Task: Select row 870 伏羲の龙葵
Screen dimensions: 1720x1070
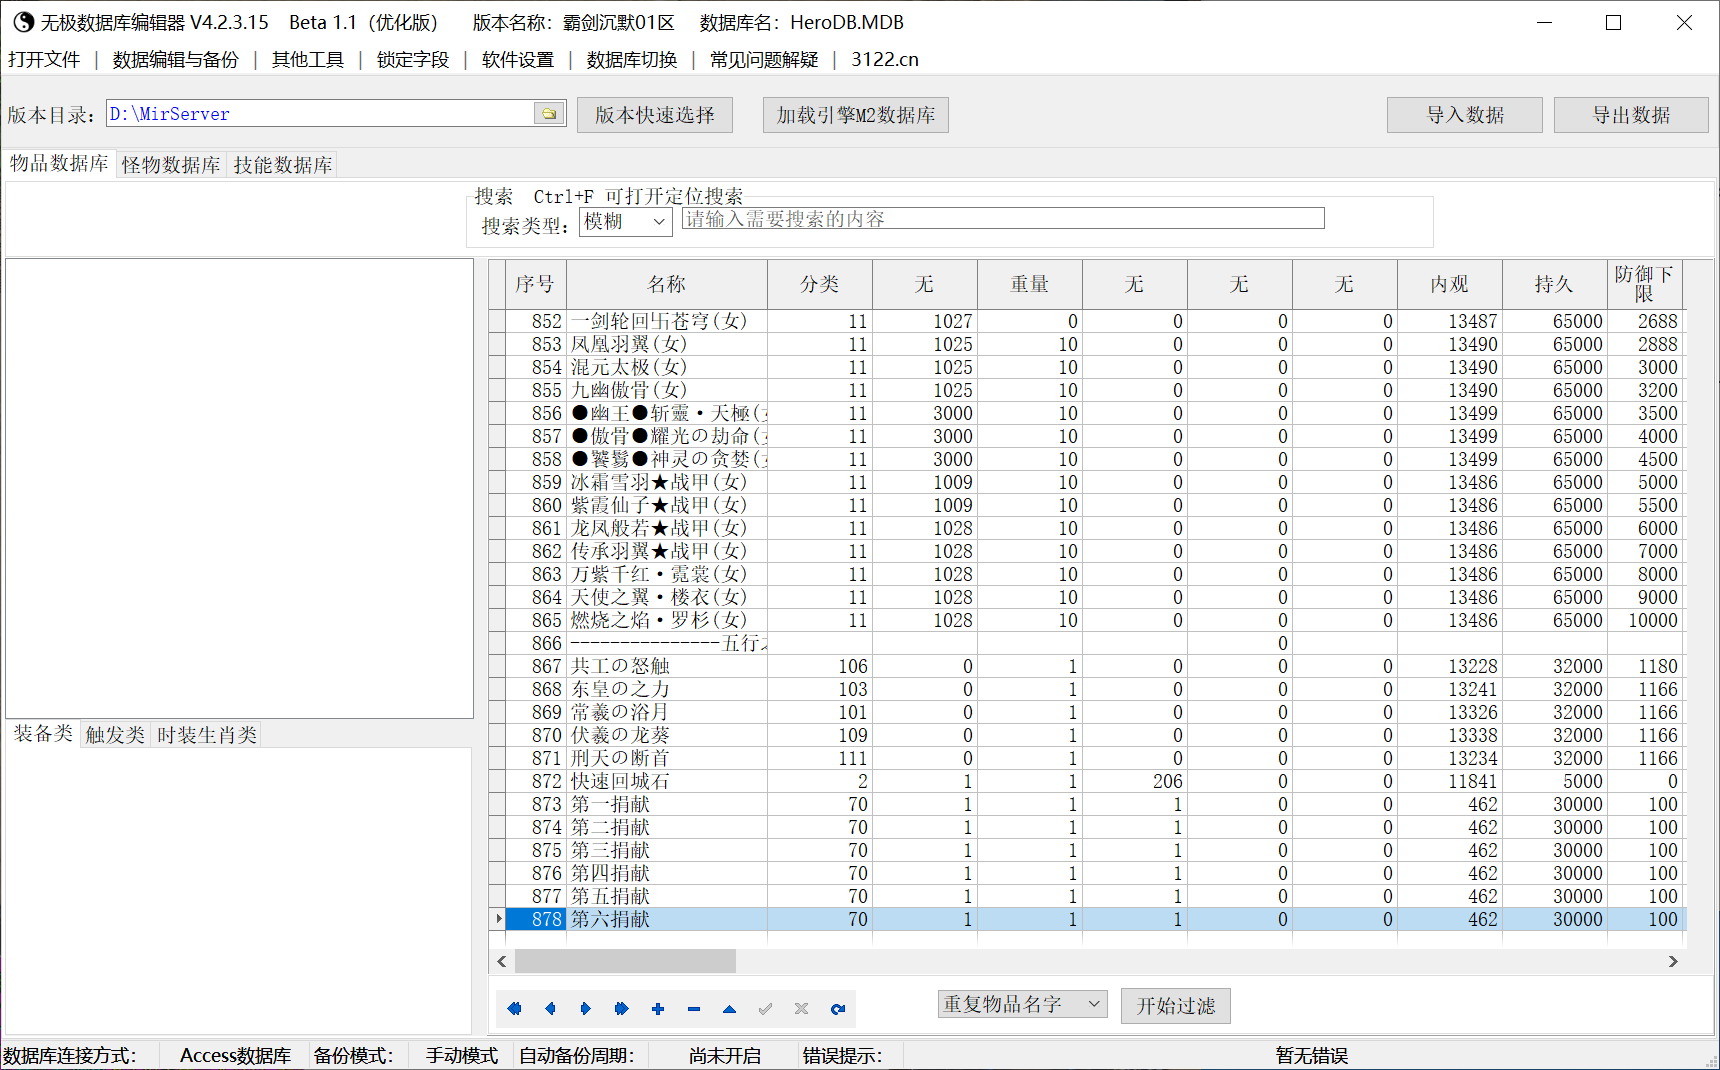Action: point(1087,735)
